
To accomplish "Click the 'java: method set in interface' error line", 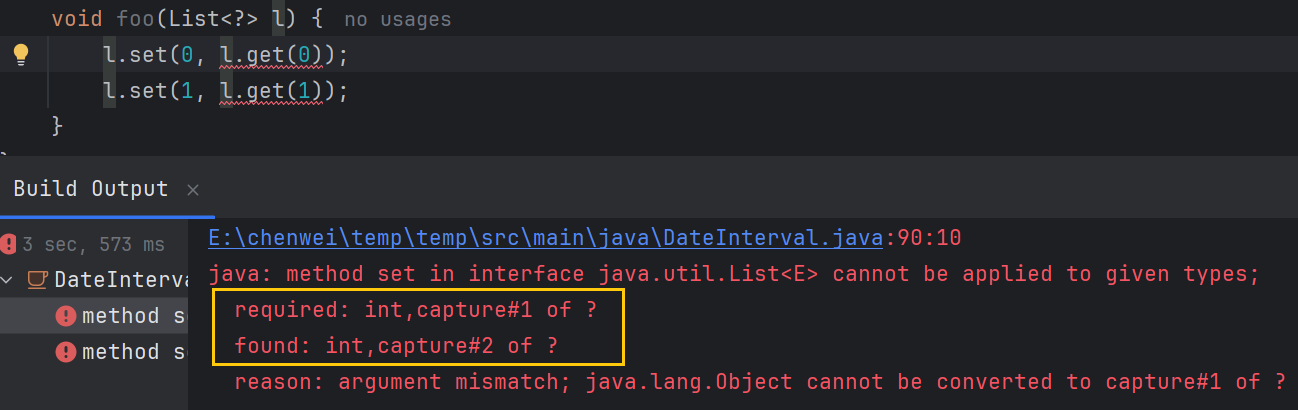I will pyautogui.click(x=733, y=274).
